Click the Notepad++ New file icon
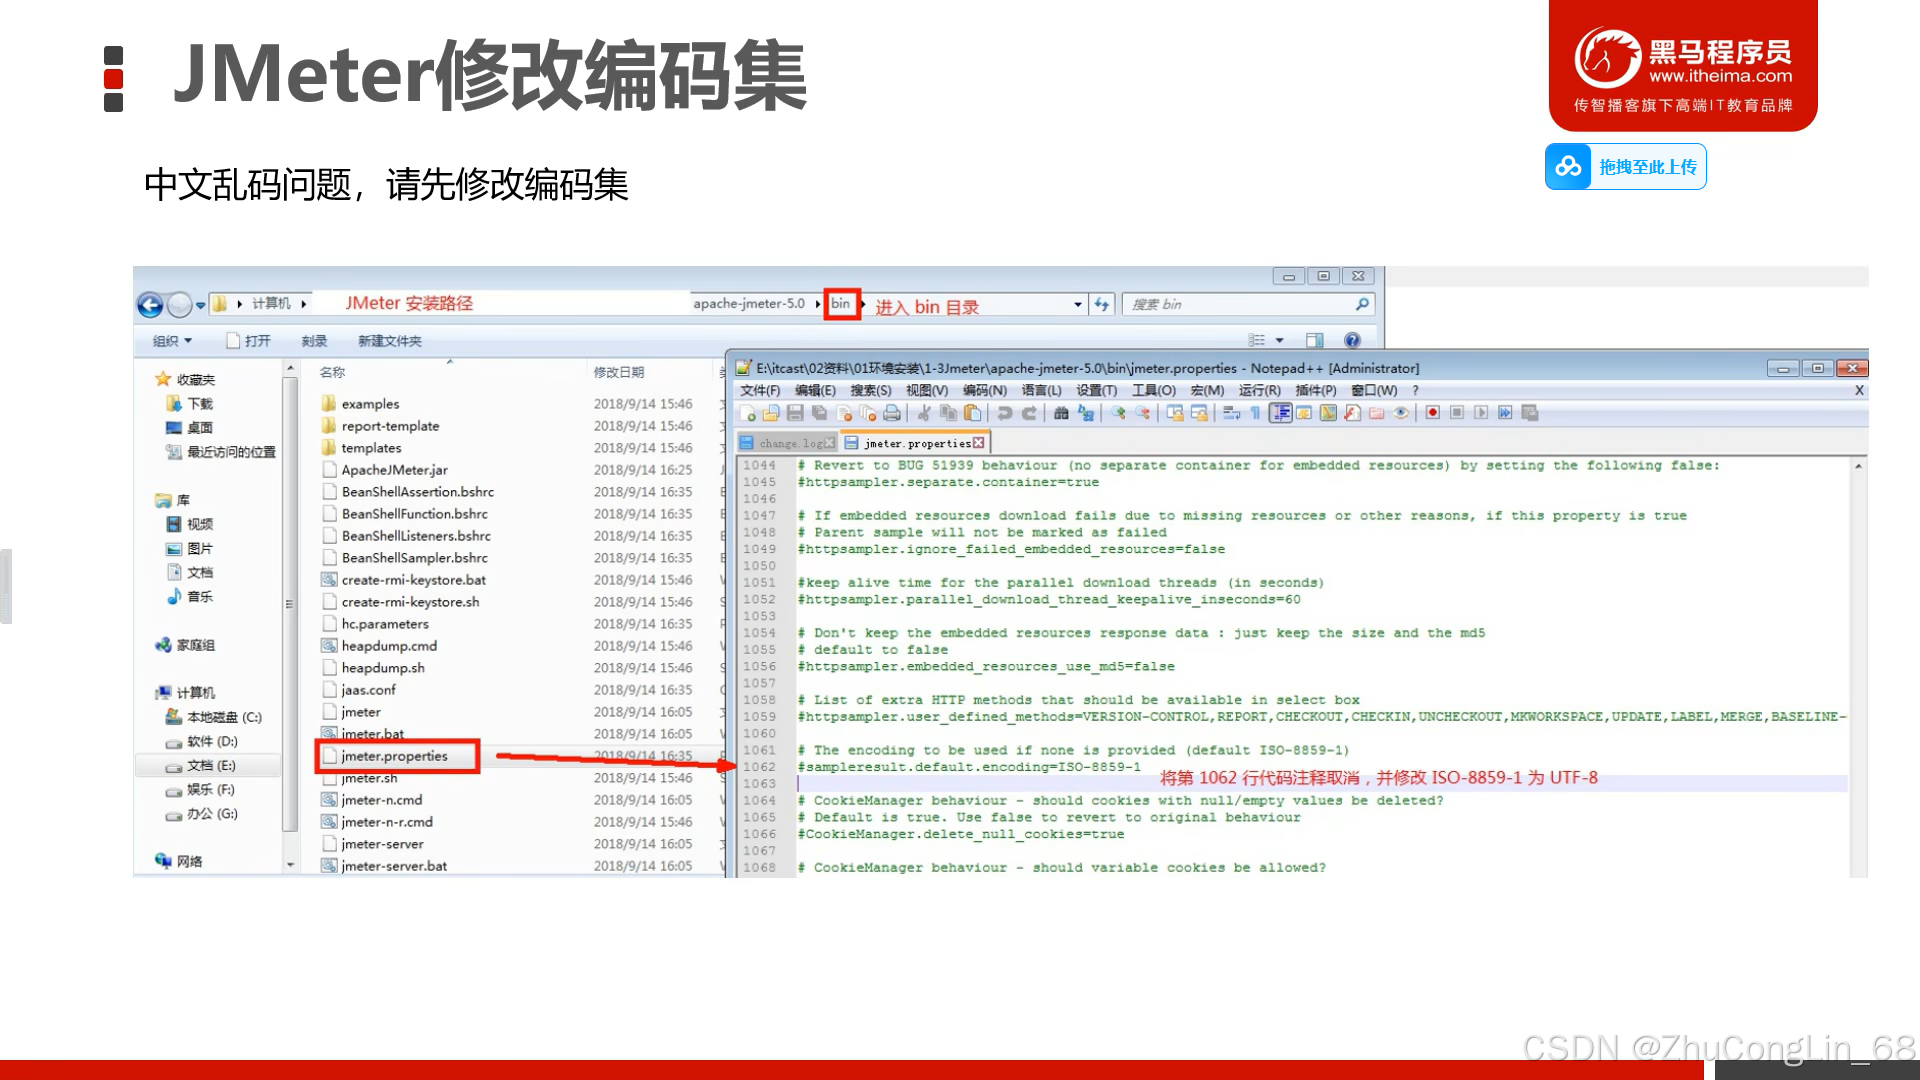 point(748,413)
